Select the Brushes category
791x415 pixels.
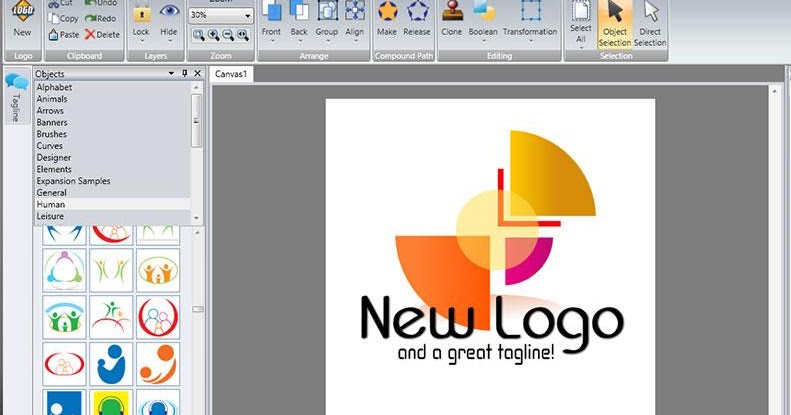click(x=112, y=134)
